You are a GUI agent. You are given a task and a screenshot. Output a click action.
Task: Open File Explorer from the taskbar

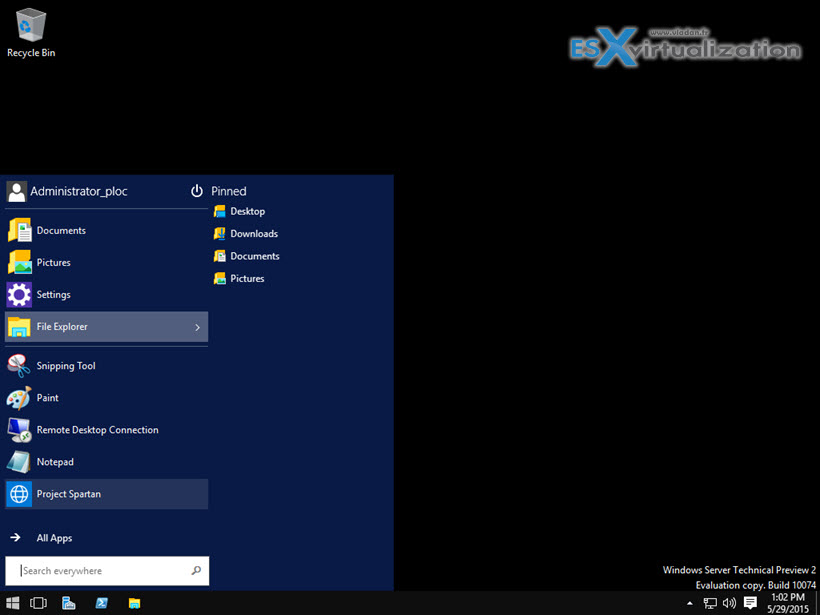click(x=134, y=603)
